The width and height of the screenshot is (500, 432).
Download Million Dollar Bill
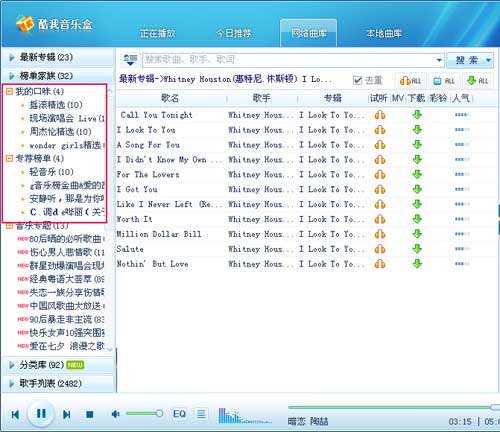(417, 234)
